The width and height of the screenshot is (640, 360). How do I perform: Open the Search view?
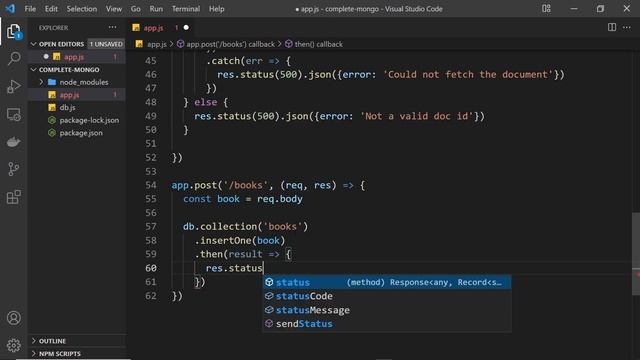point(13,58)
